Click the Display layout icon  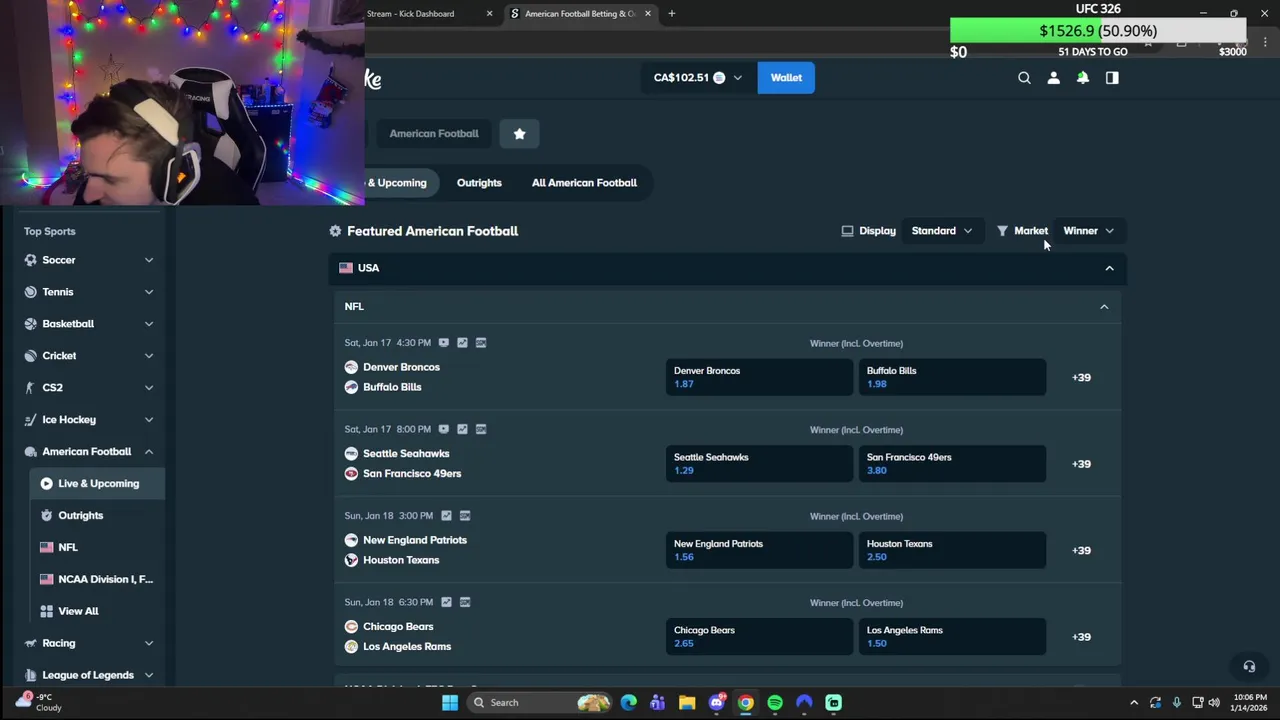847,231
